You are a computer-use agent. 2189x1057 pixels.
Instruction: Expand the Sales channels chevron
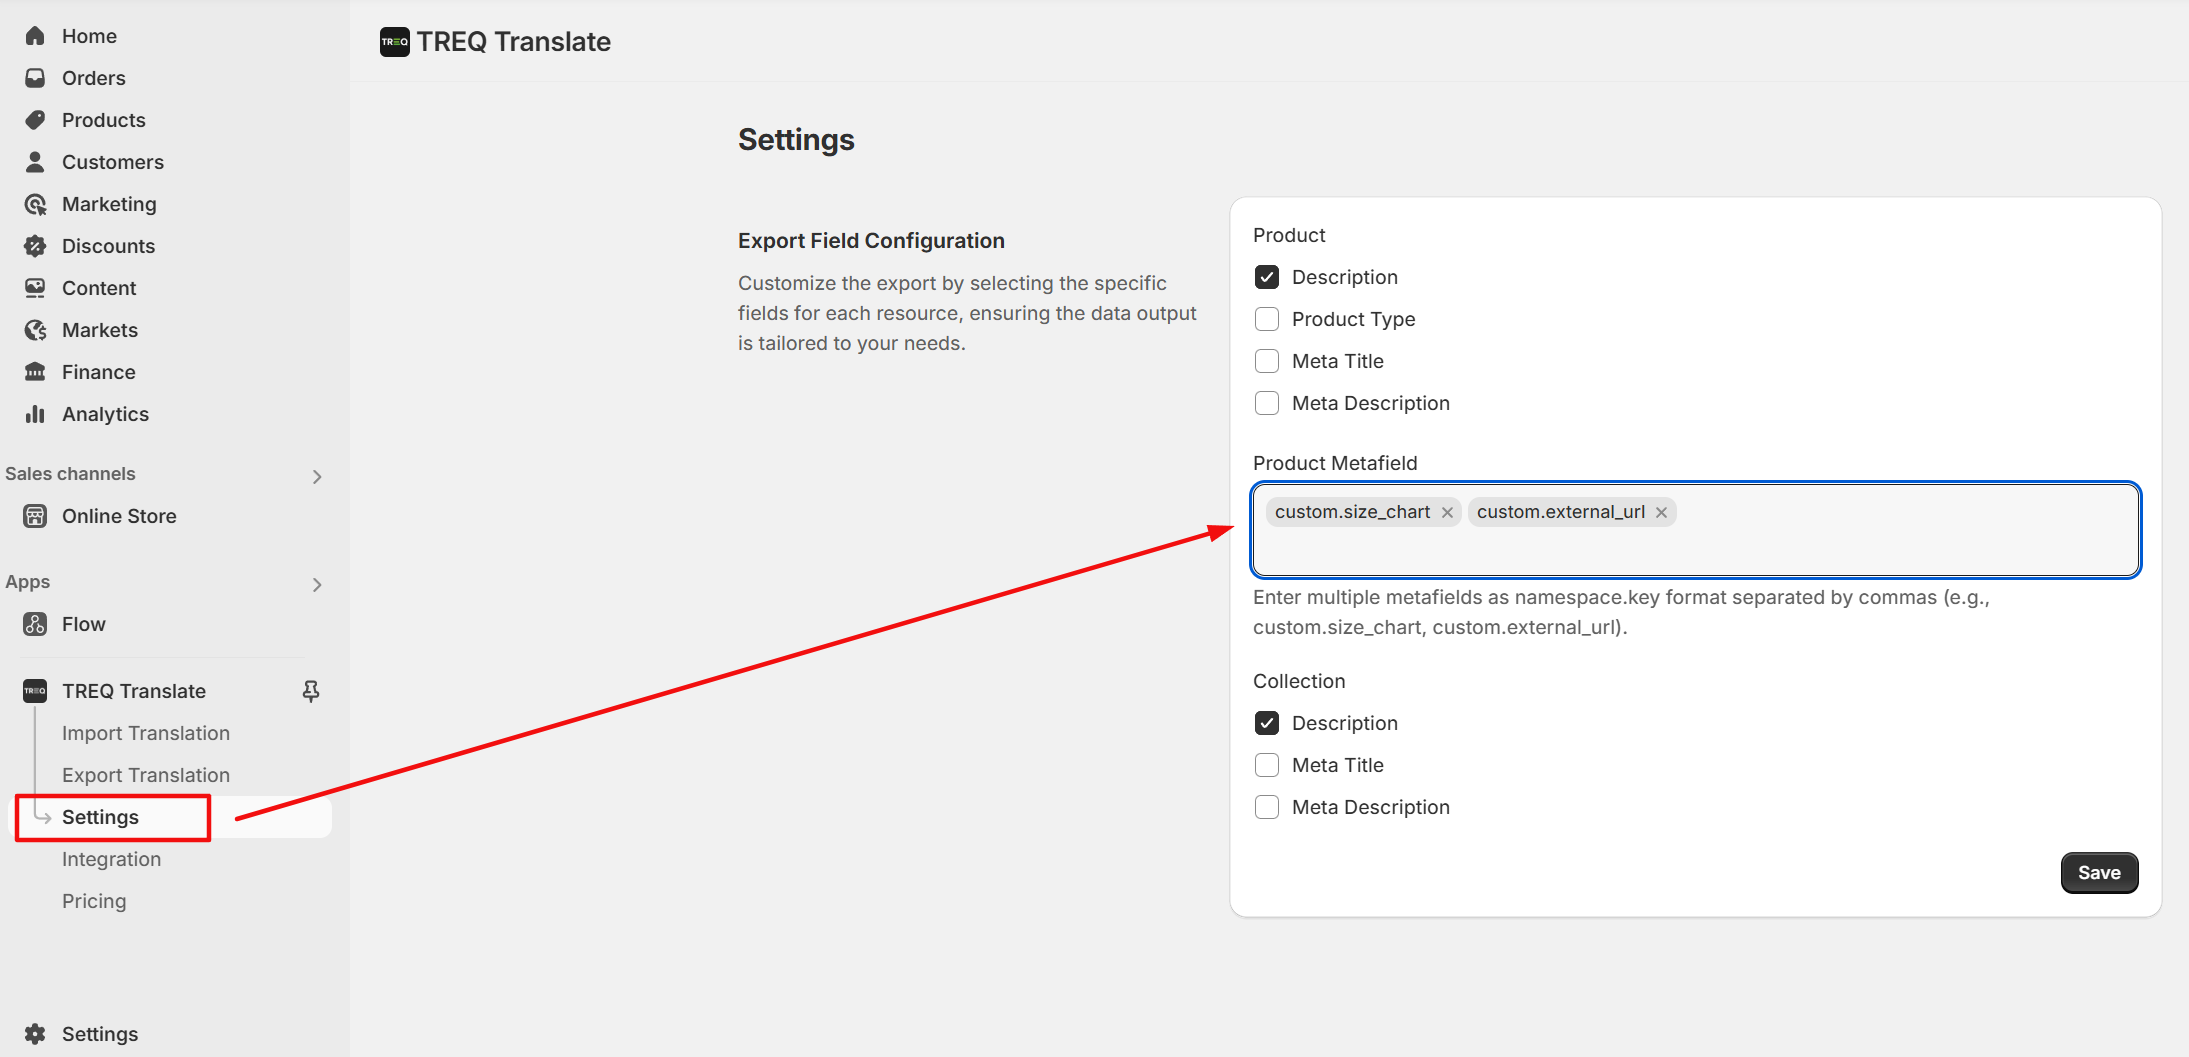(317, 477)
